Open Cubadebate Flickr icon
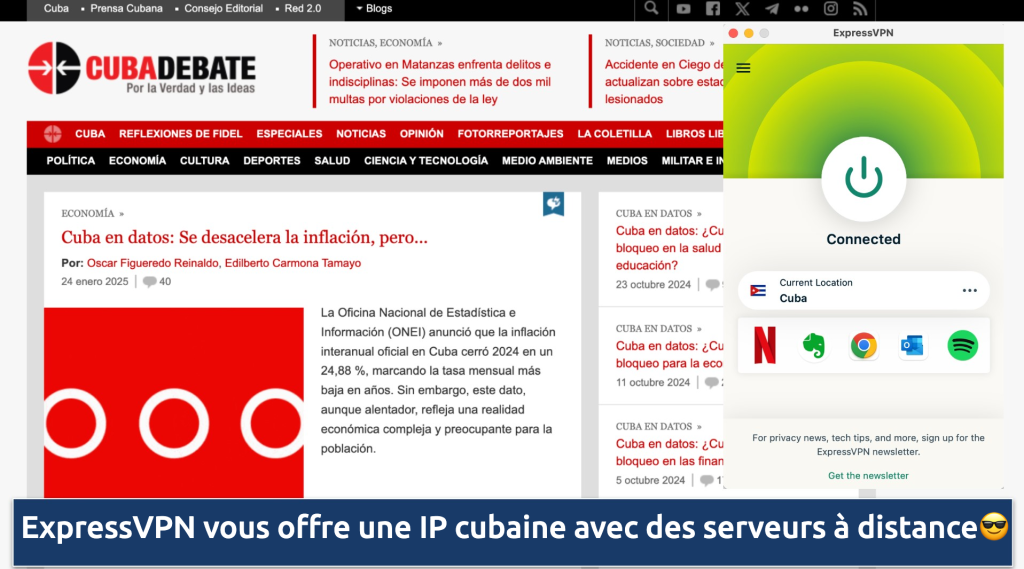 (801, 8)
